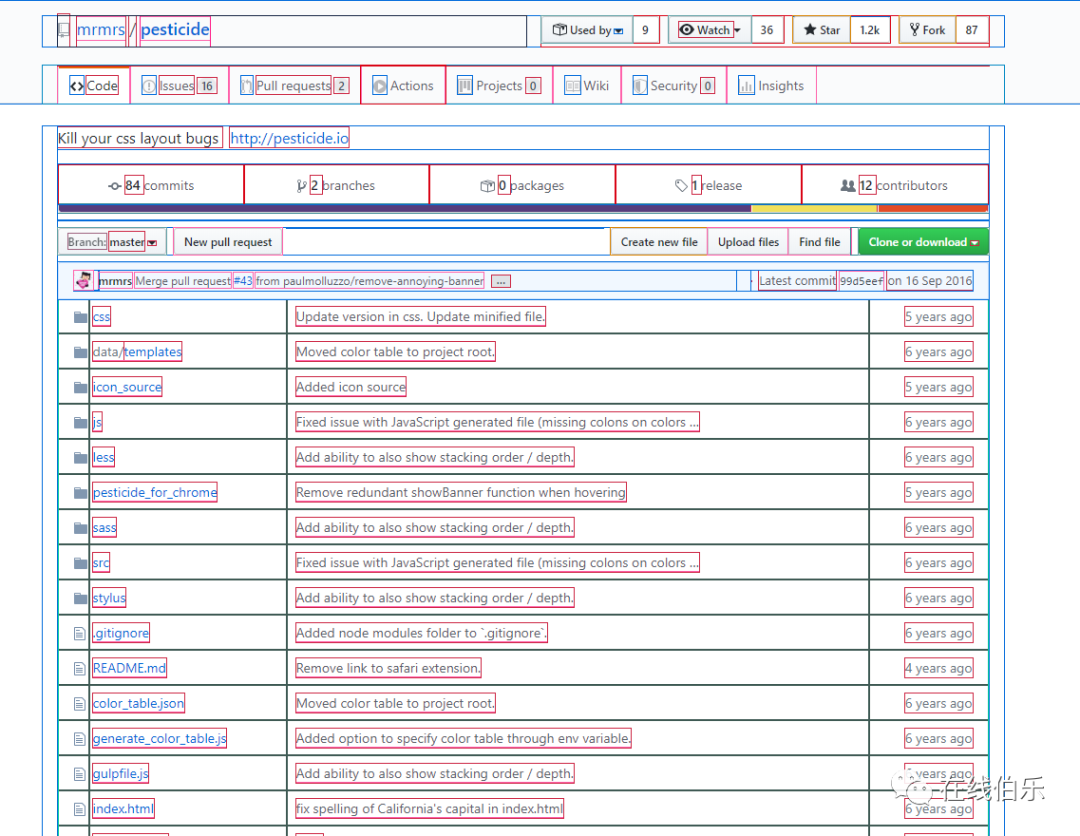
Task: Click the folder icon beside pesticide_for_chrome
Action: (x=81, y=492)
